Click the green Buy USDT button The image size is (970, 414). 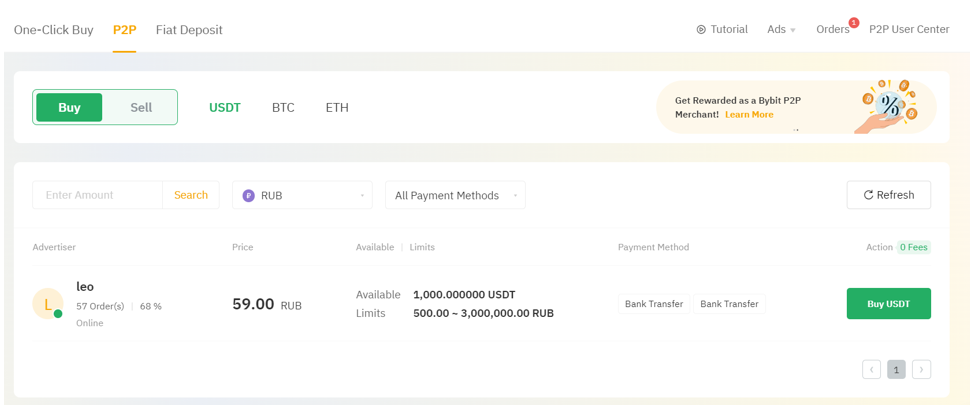[x=888, y=304]
